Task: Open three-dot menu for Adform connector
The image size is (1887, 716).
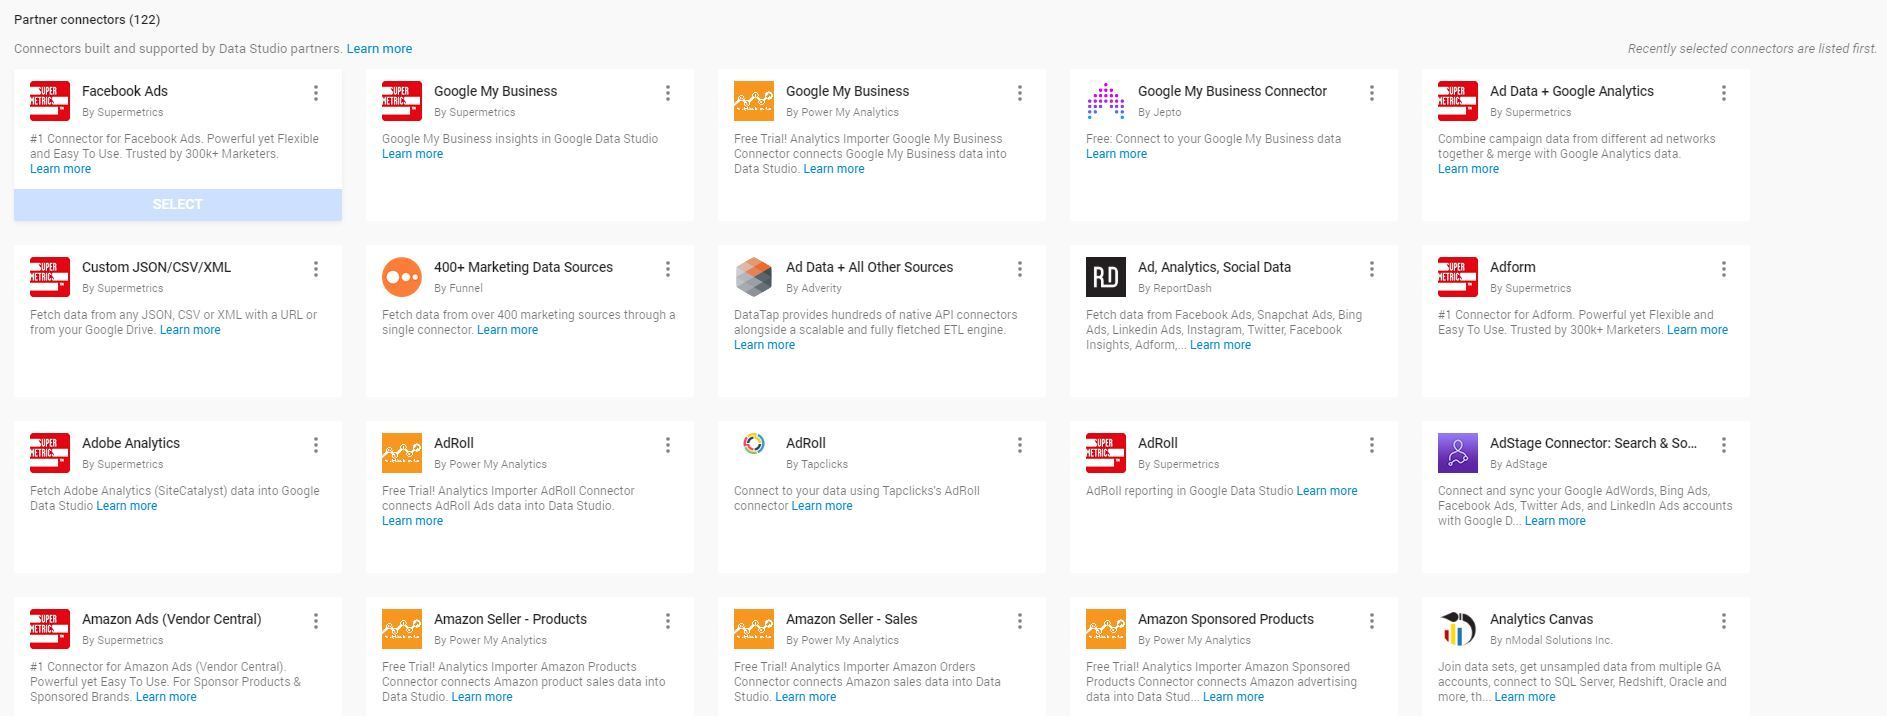Action: click(x=1724, y=269)
